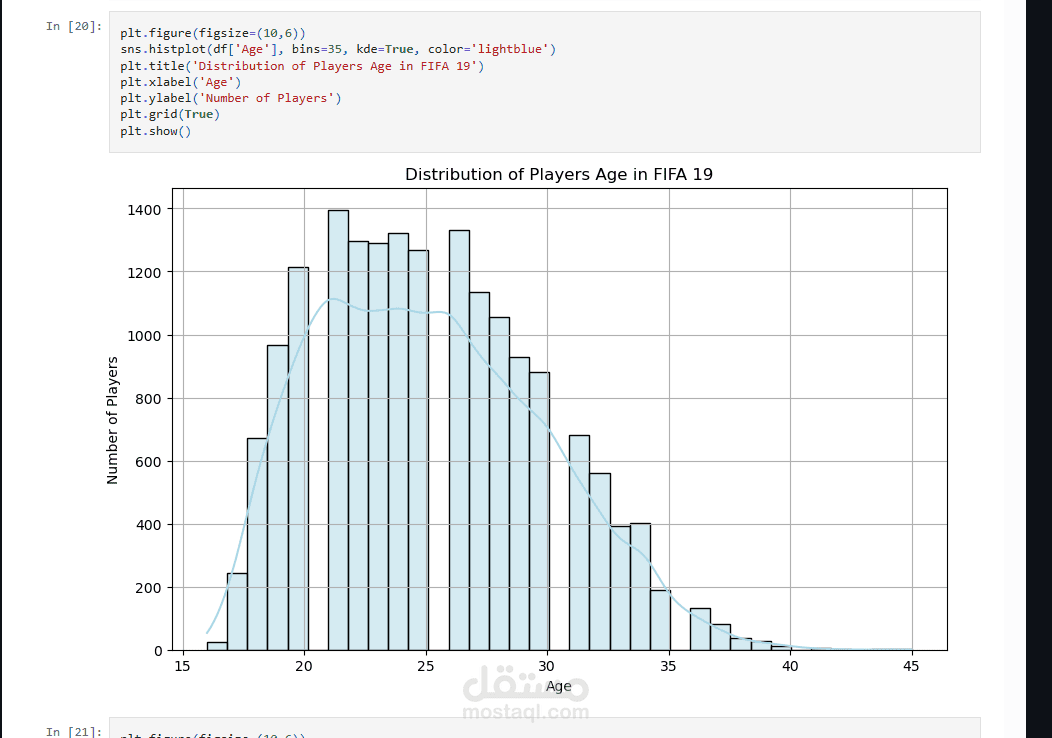Click the 400 y-axis tick label
The height and width of the screenshot is (738, 1052).
148,525
